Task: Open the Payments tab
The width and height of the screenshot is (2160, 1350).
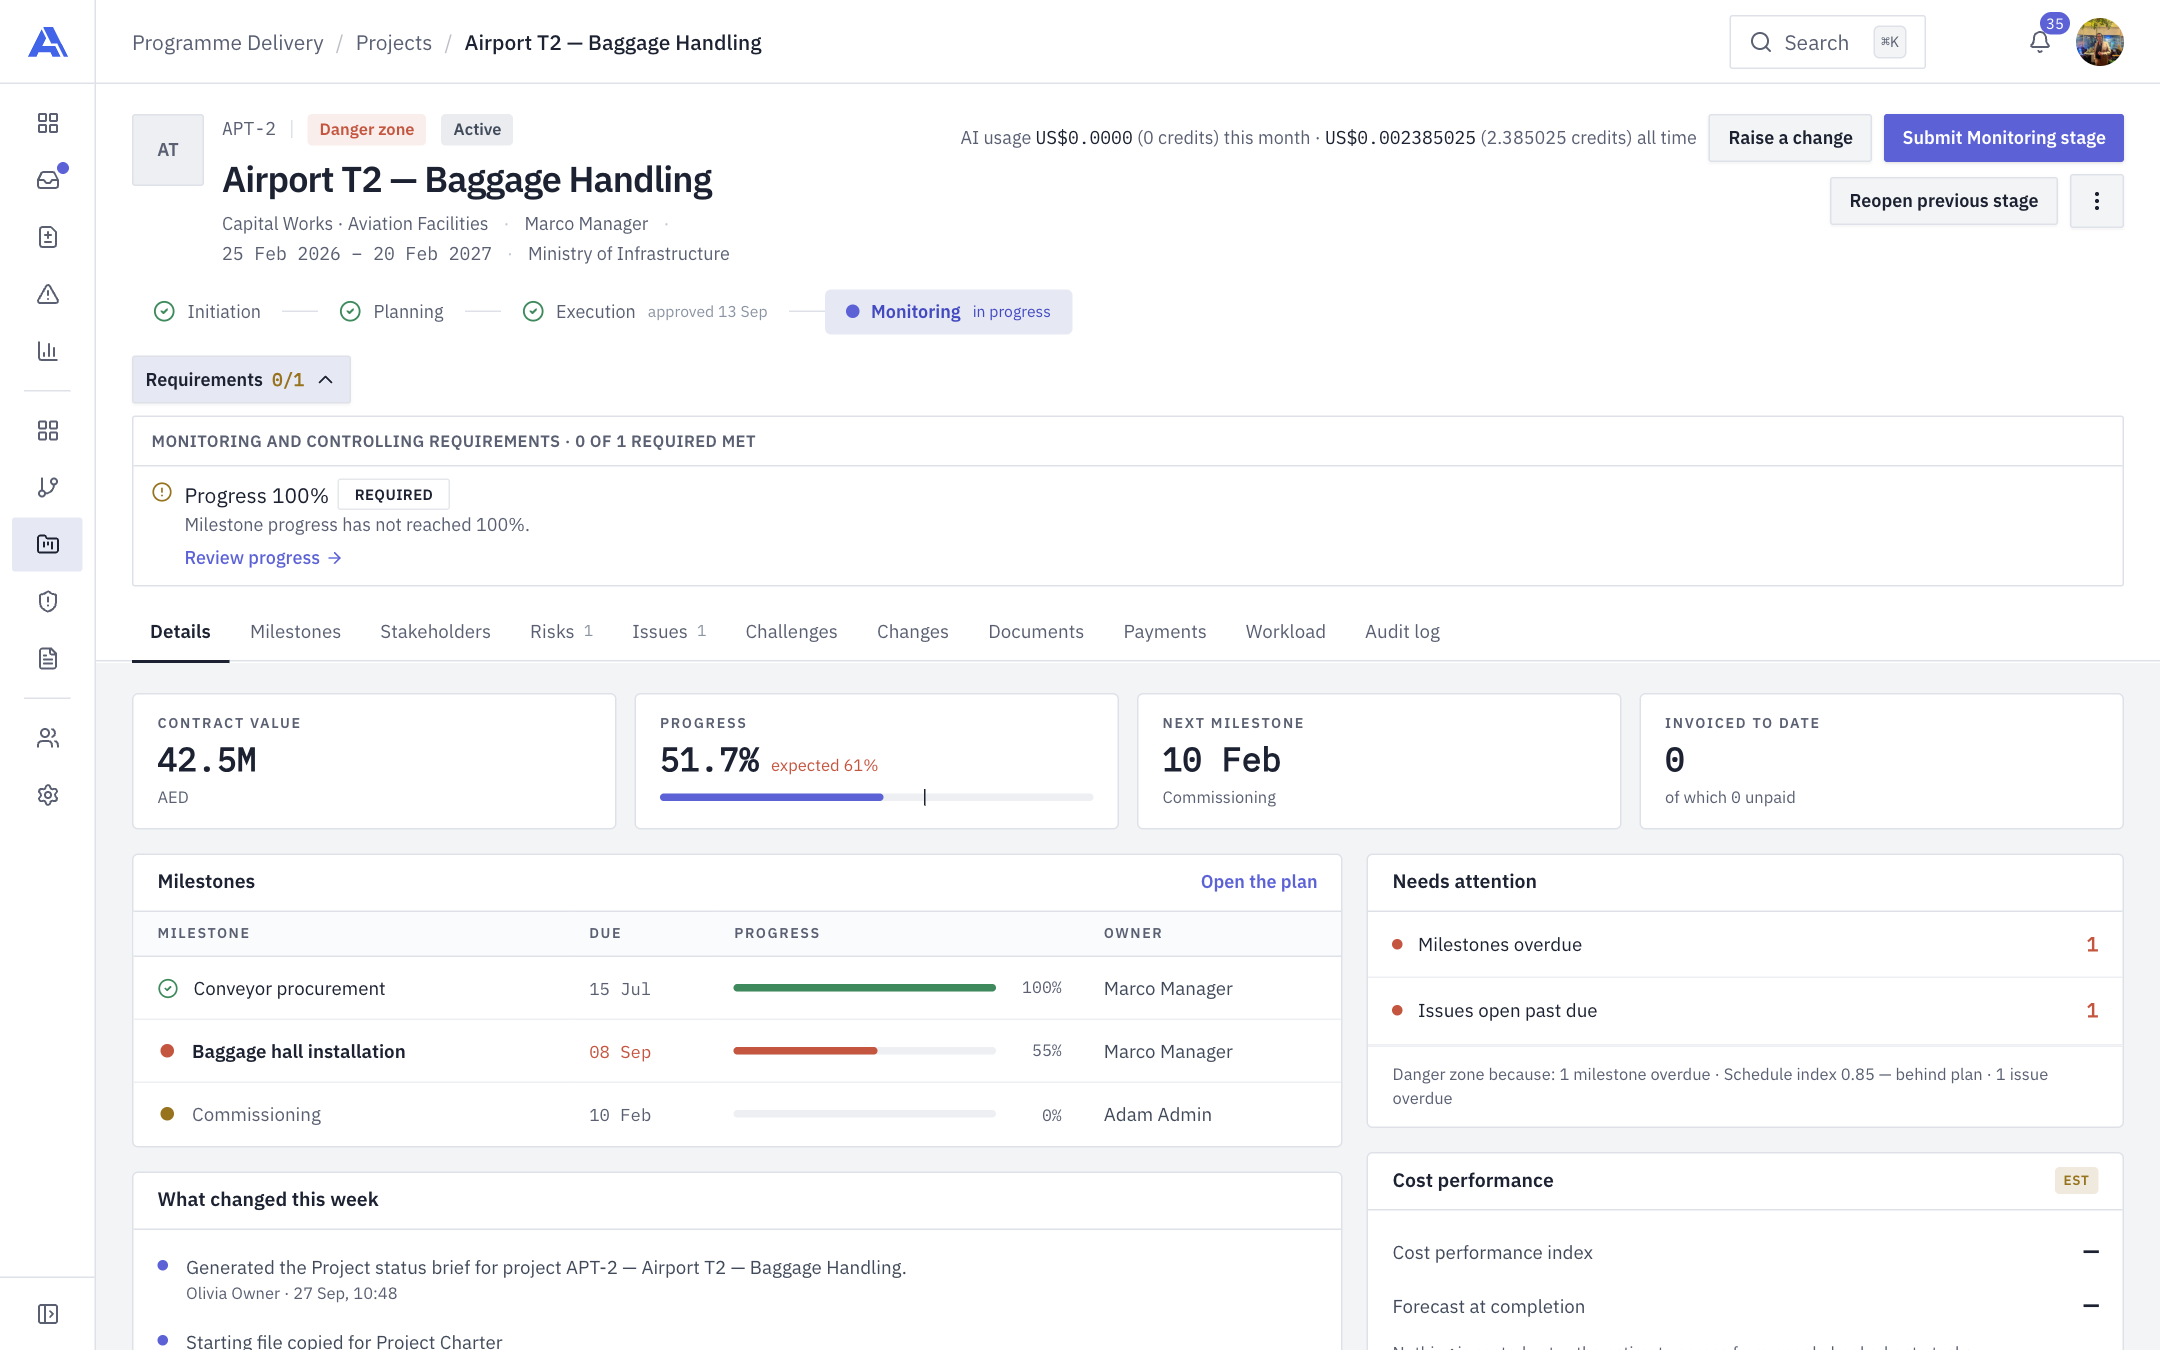Action: 1164,632
